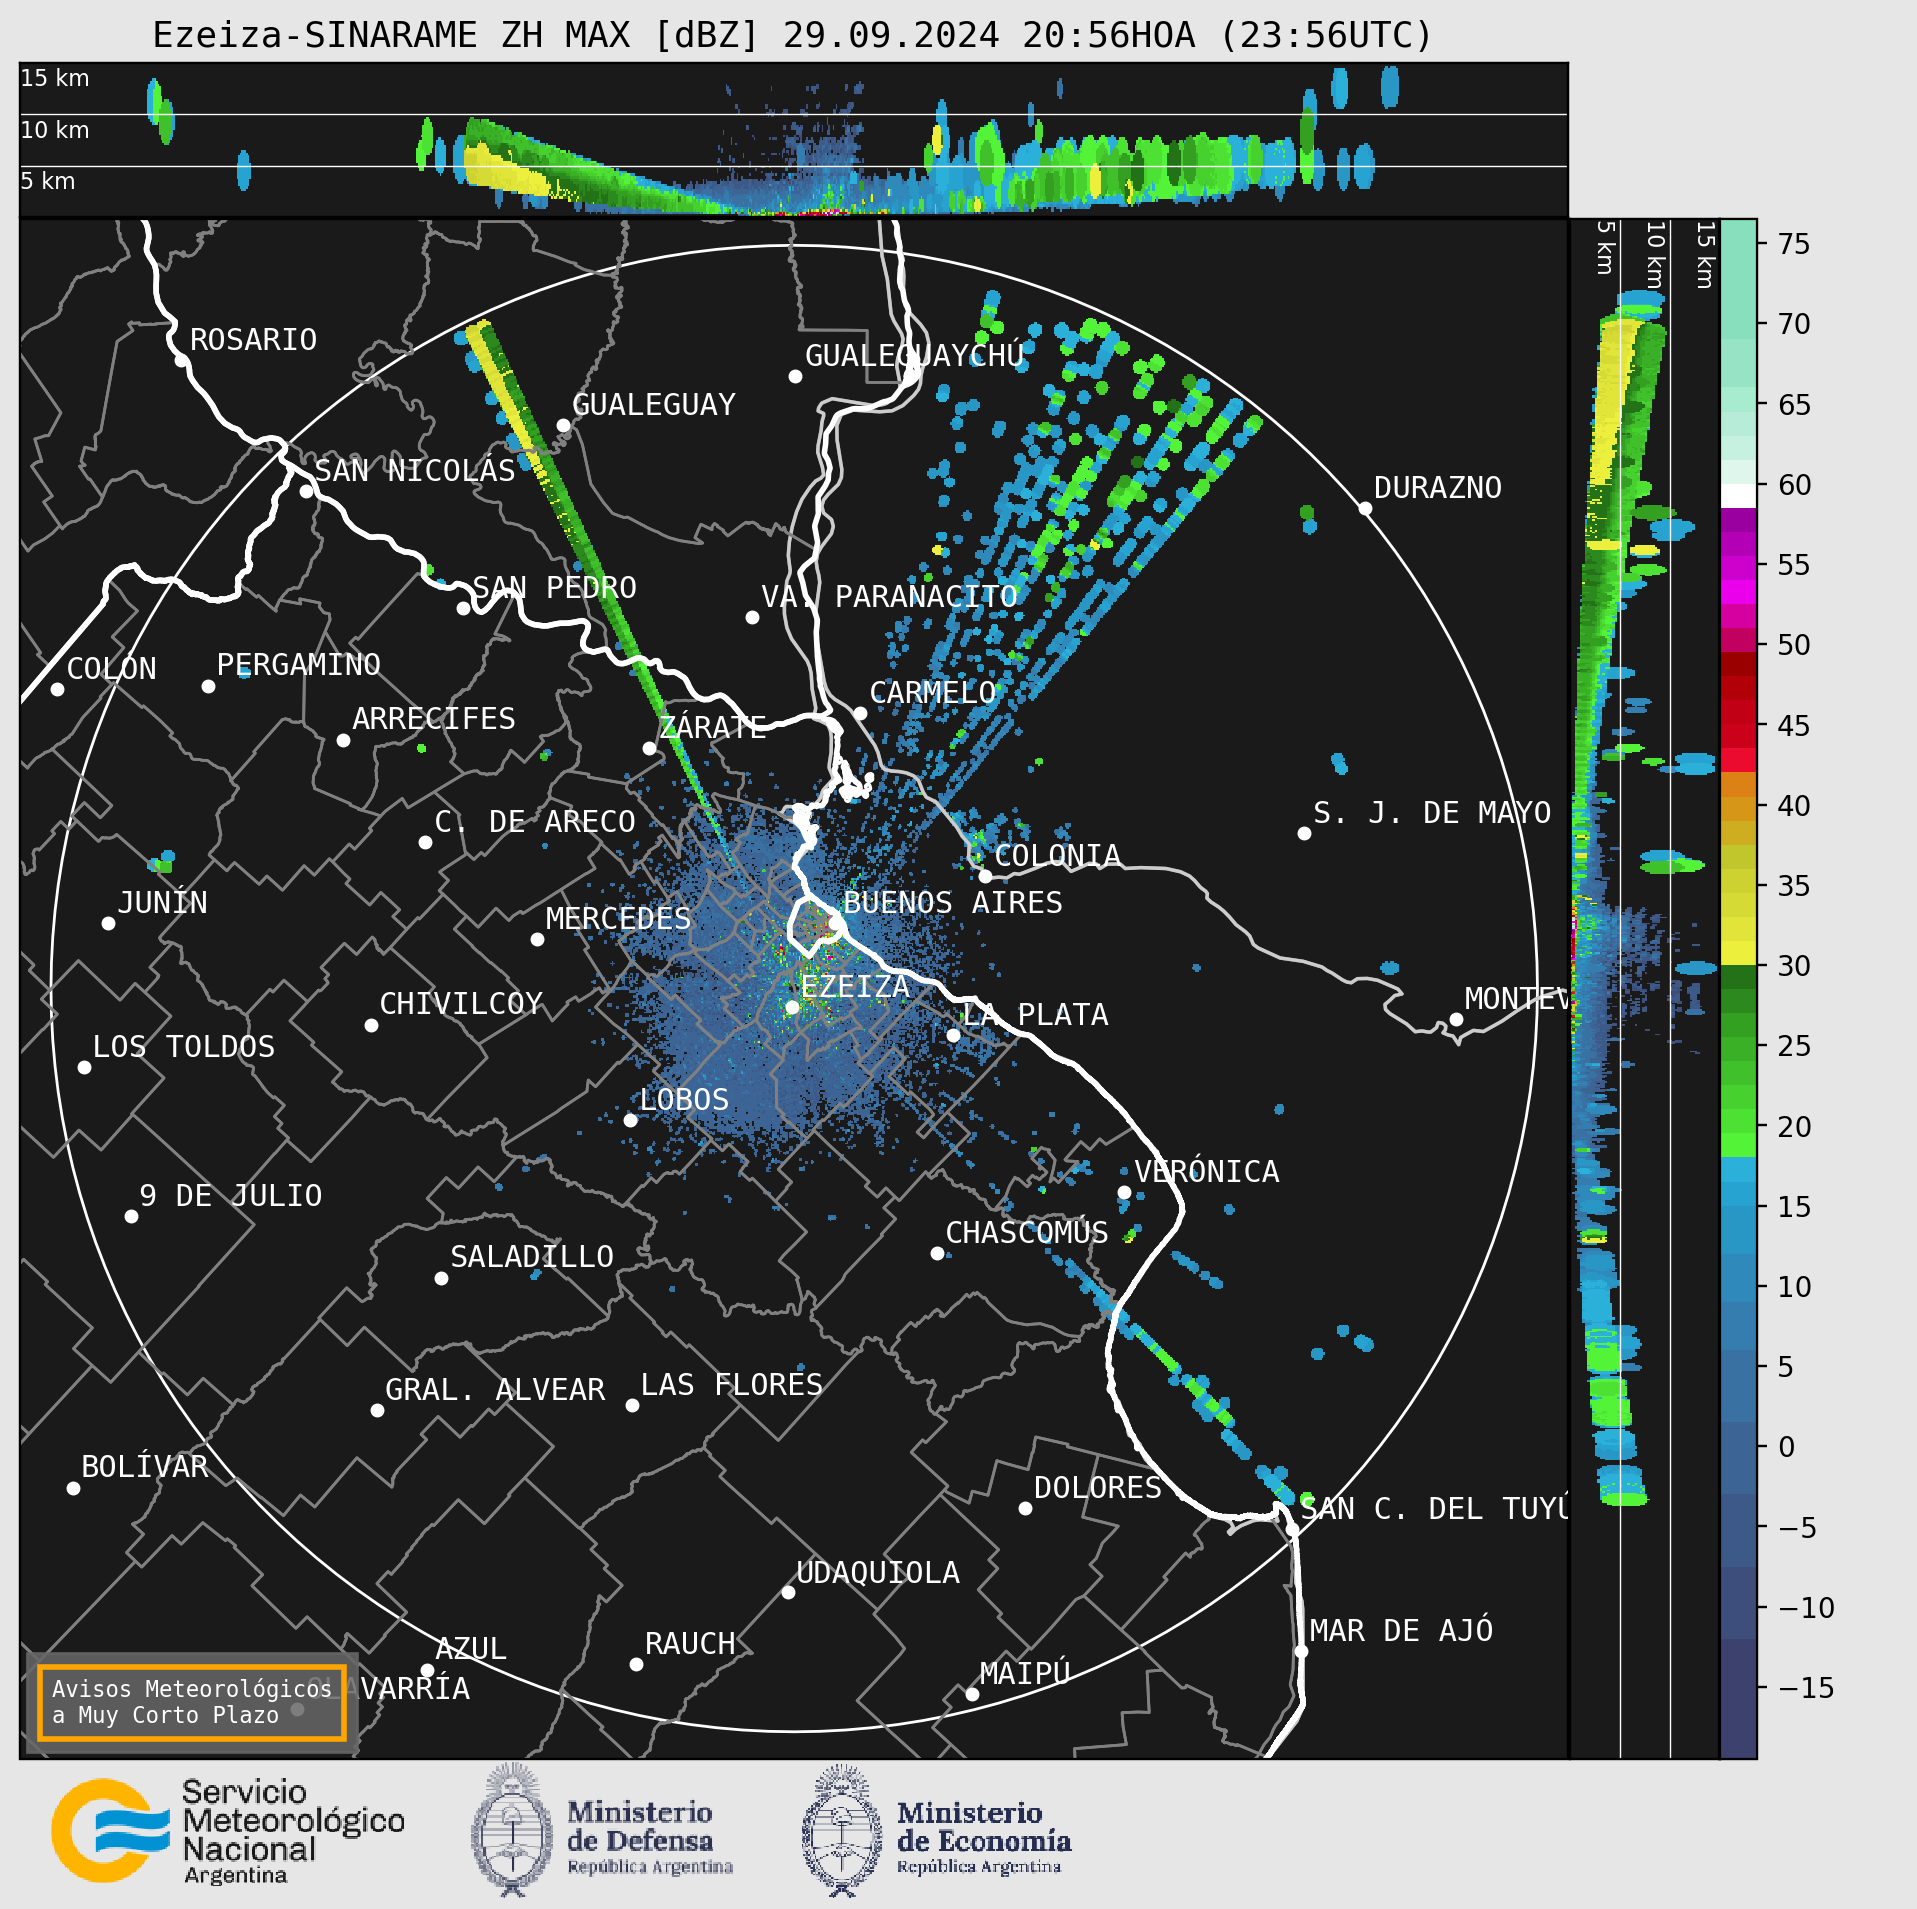This screenshot has width=1917, height=1909.
Task: Click the COLONIA city label
Action: coord(1056,855)
